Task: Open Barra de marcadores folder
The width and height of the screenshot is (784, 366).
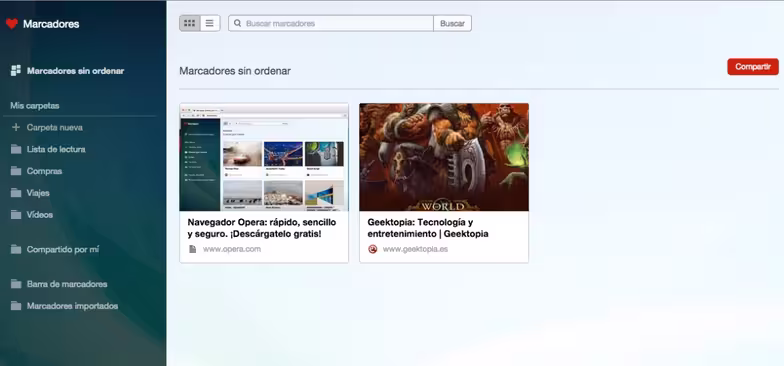Action: pos(67,284)
